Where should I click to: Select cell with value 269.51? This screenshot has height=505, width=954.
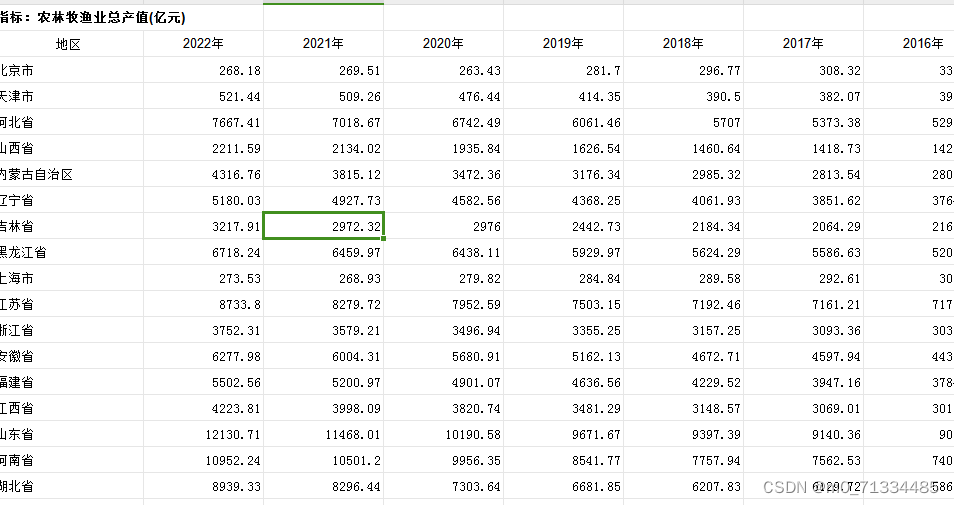click(323, 71)
